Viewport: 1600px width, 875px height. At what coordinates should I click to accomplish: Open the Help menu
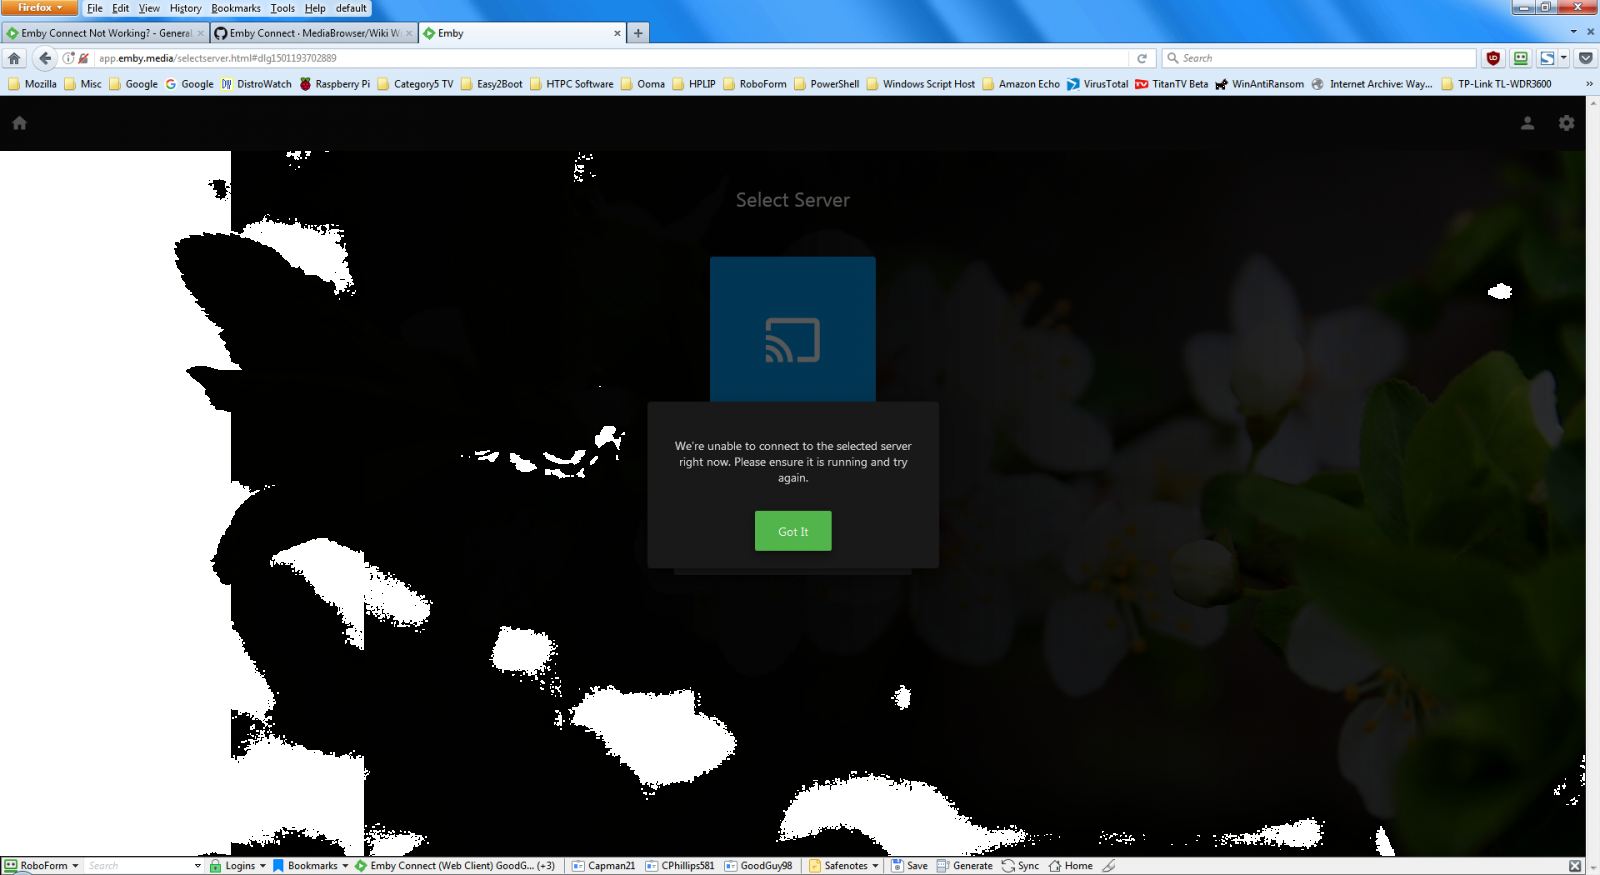pyautogui.click(x=315, y=8)
